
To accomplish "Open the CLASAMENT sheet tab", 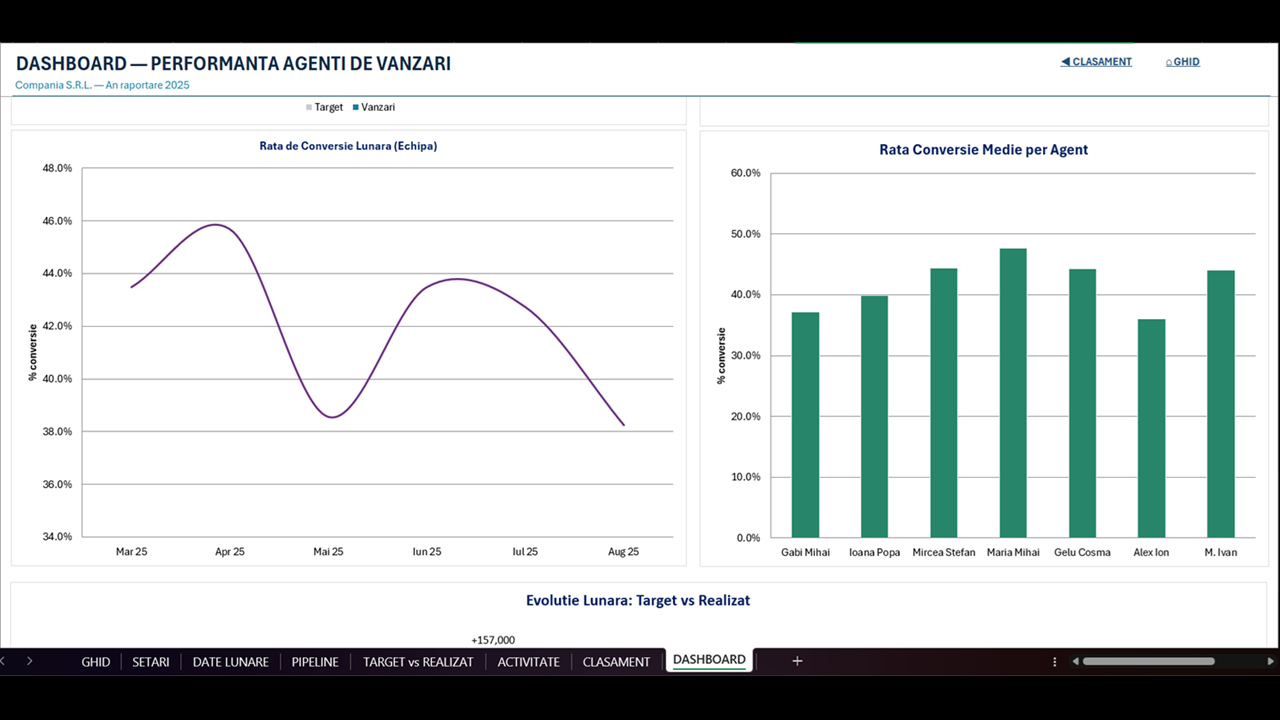I will pos(616,662).
